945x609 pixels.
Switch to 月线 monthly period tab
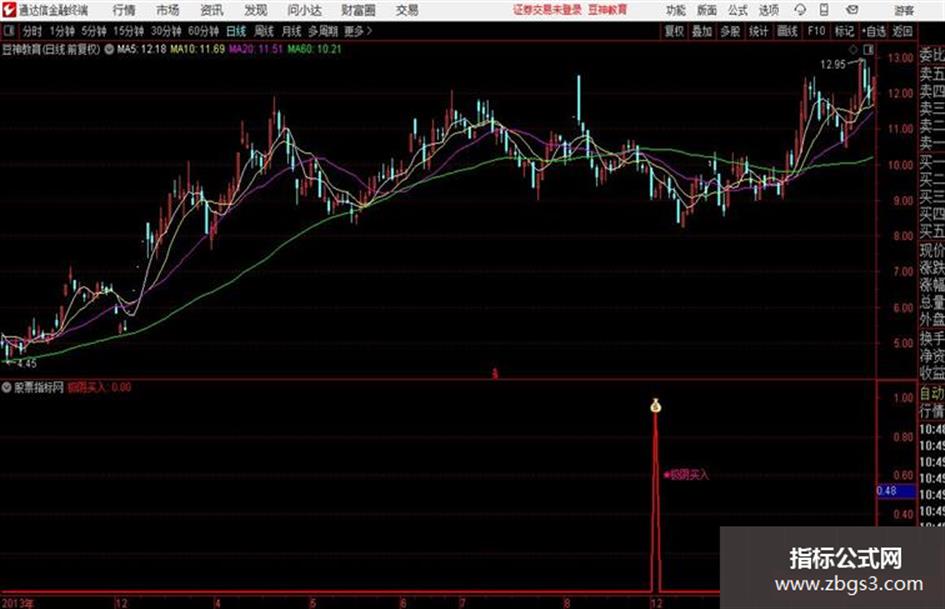291,31
